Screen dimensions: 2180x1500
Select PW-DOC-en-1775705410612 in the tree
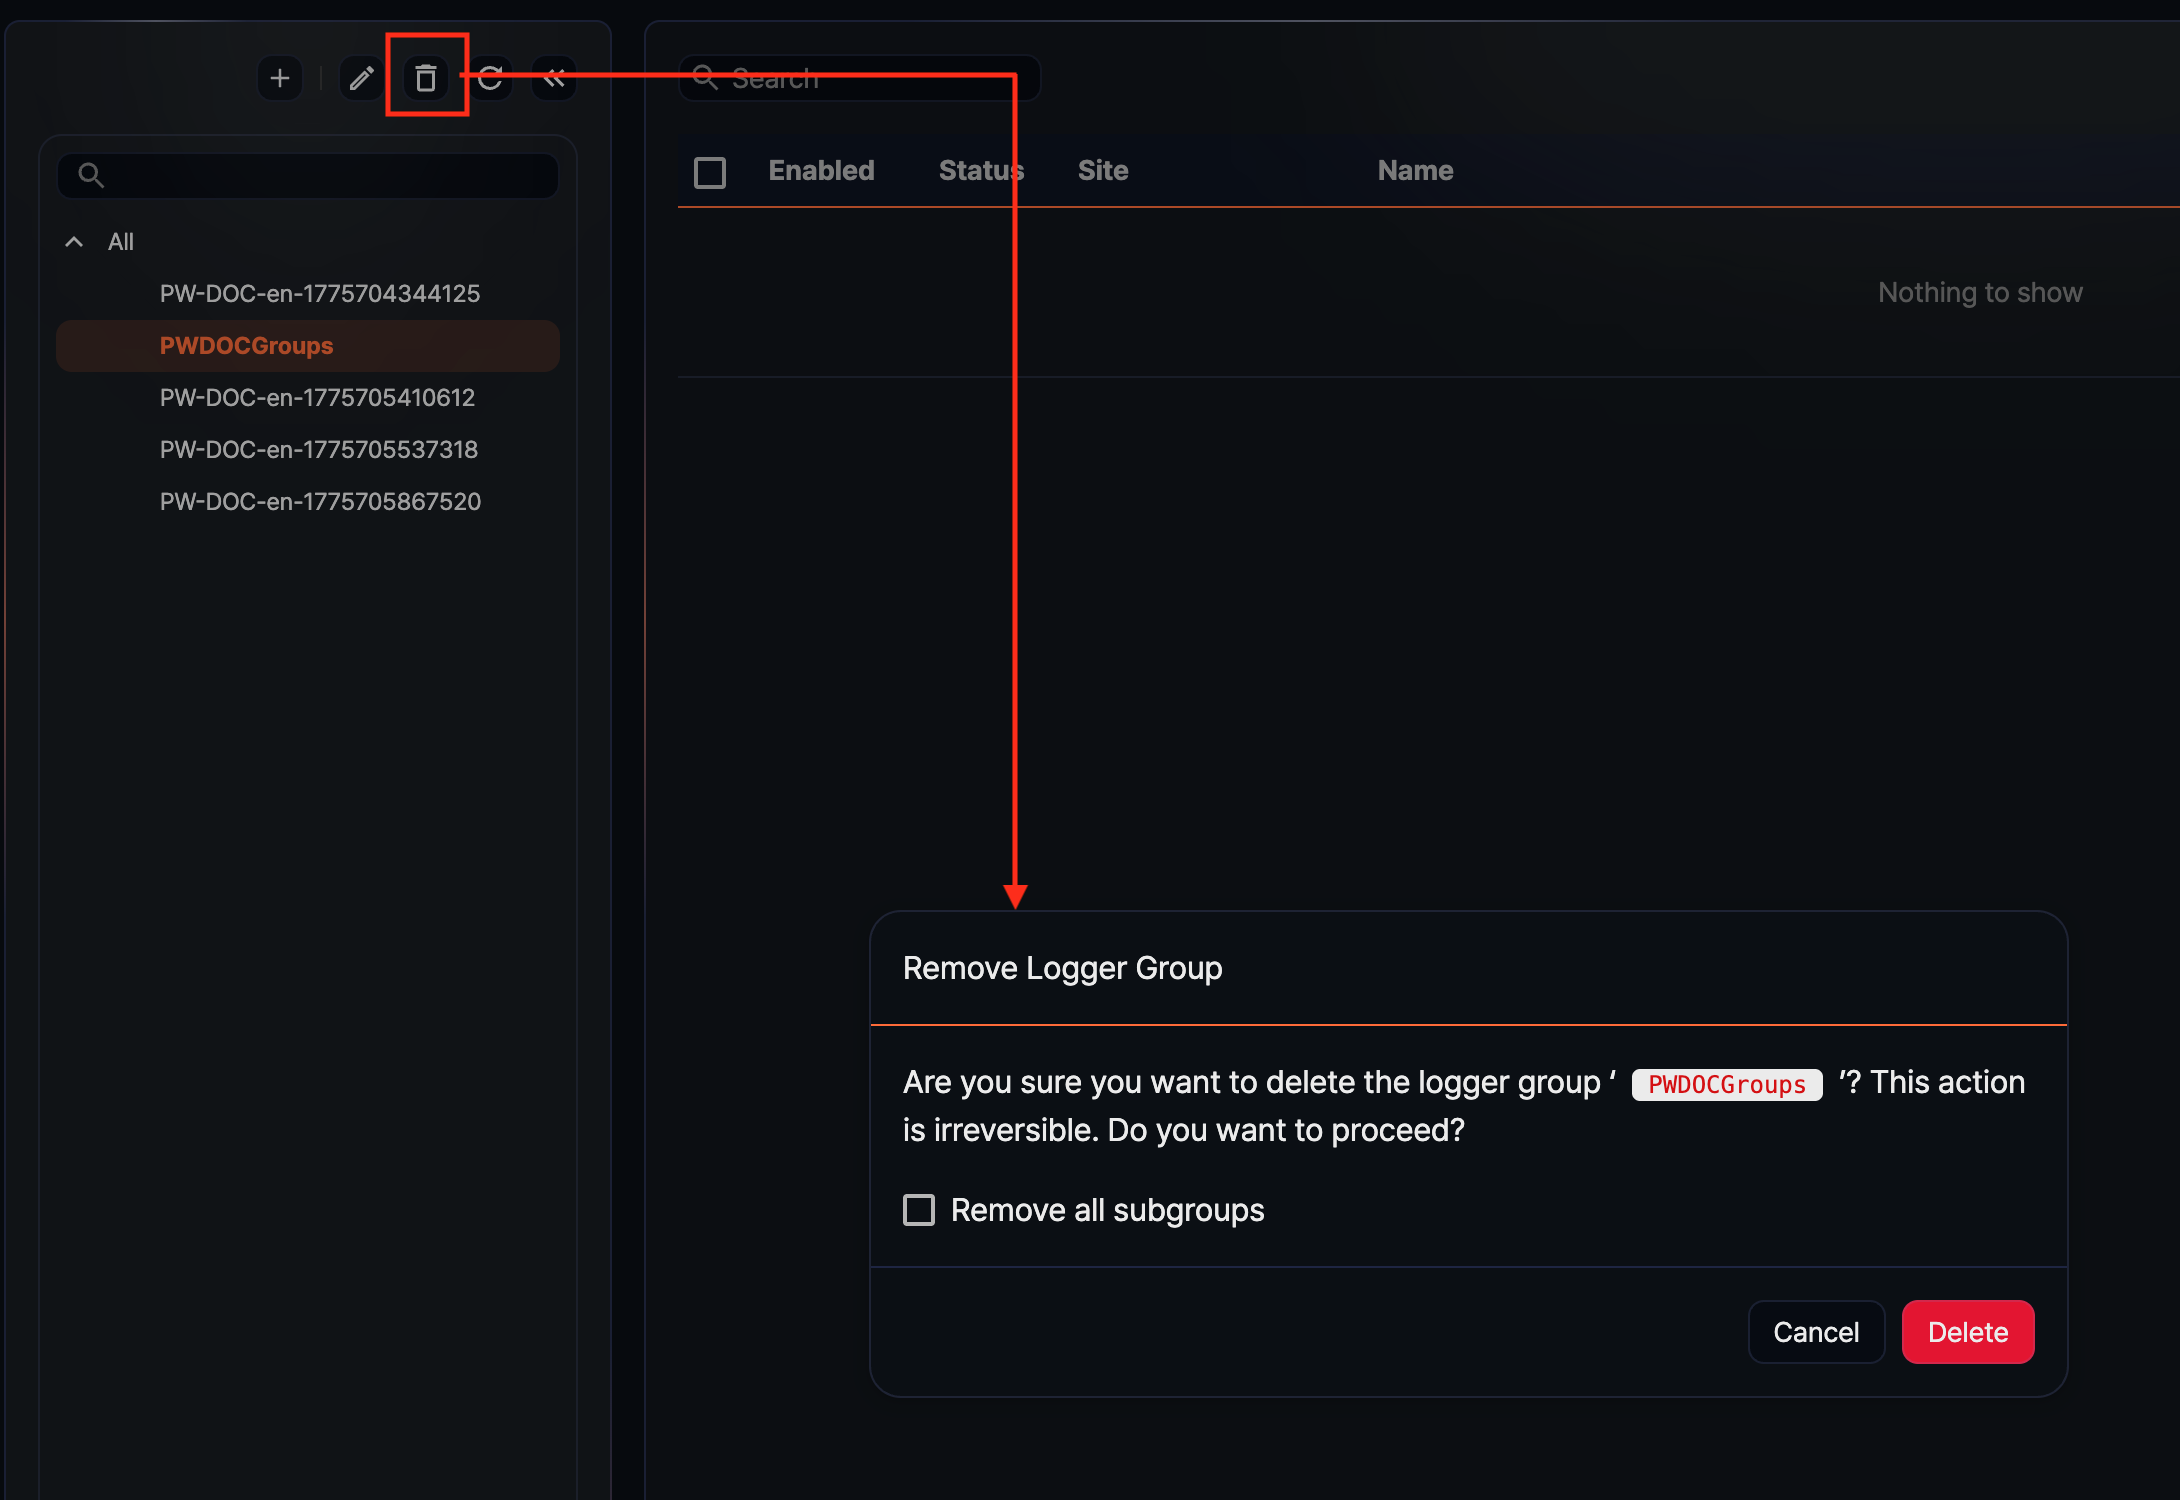(317, 397)
